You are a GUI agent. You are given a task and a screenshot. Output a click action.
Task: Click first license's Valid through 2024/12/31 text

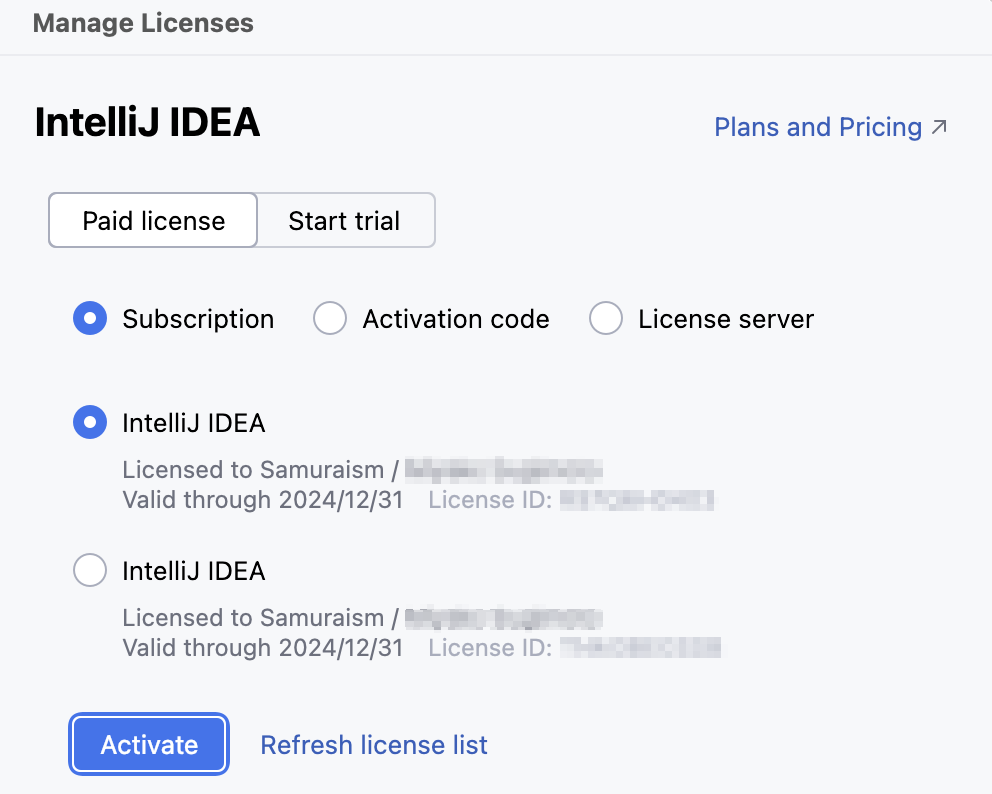point(263,500)
